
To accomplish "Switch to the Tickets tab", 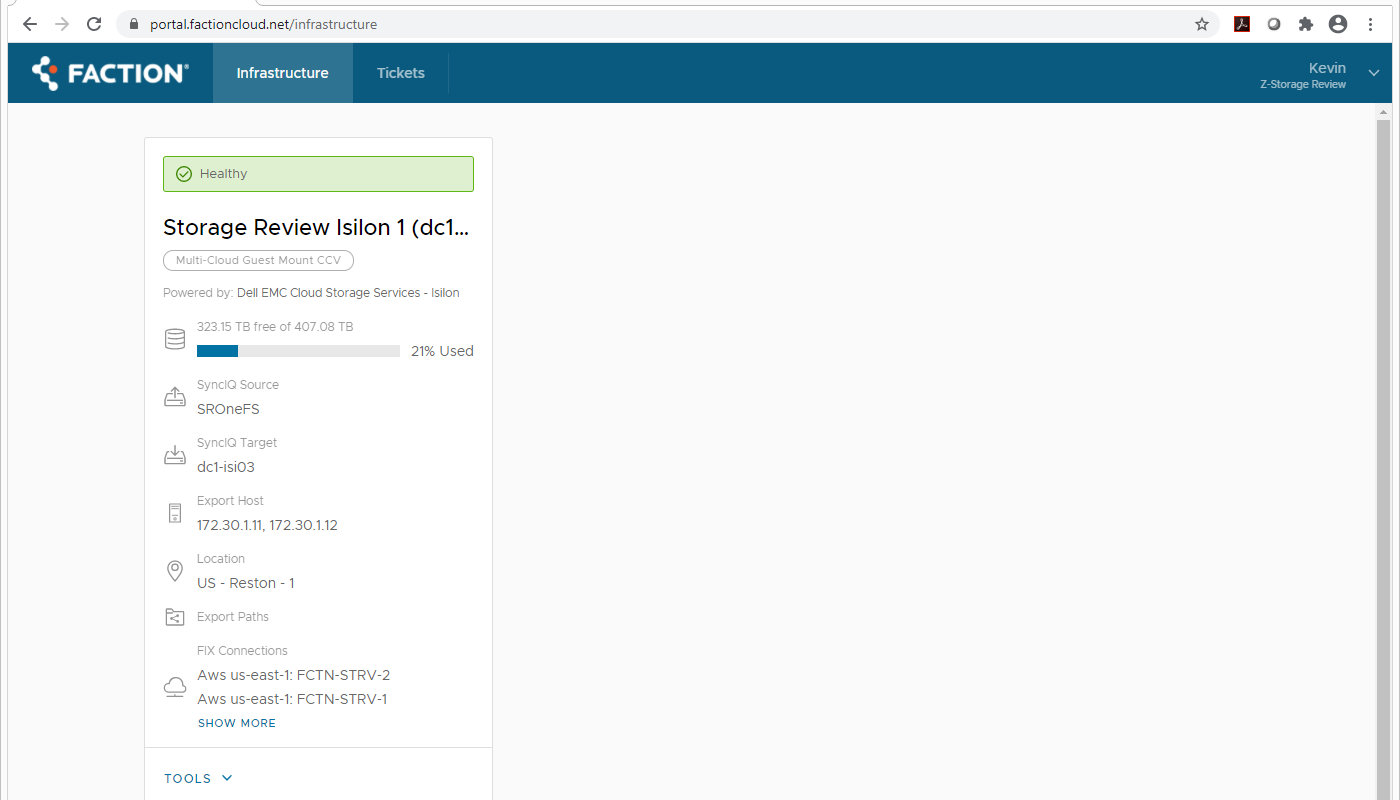I will pyautogui.click(x=401, y=73).
